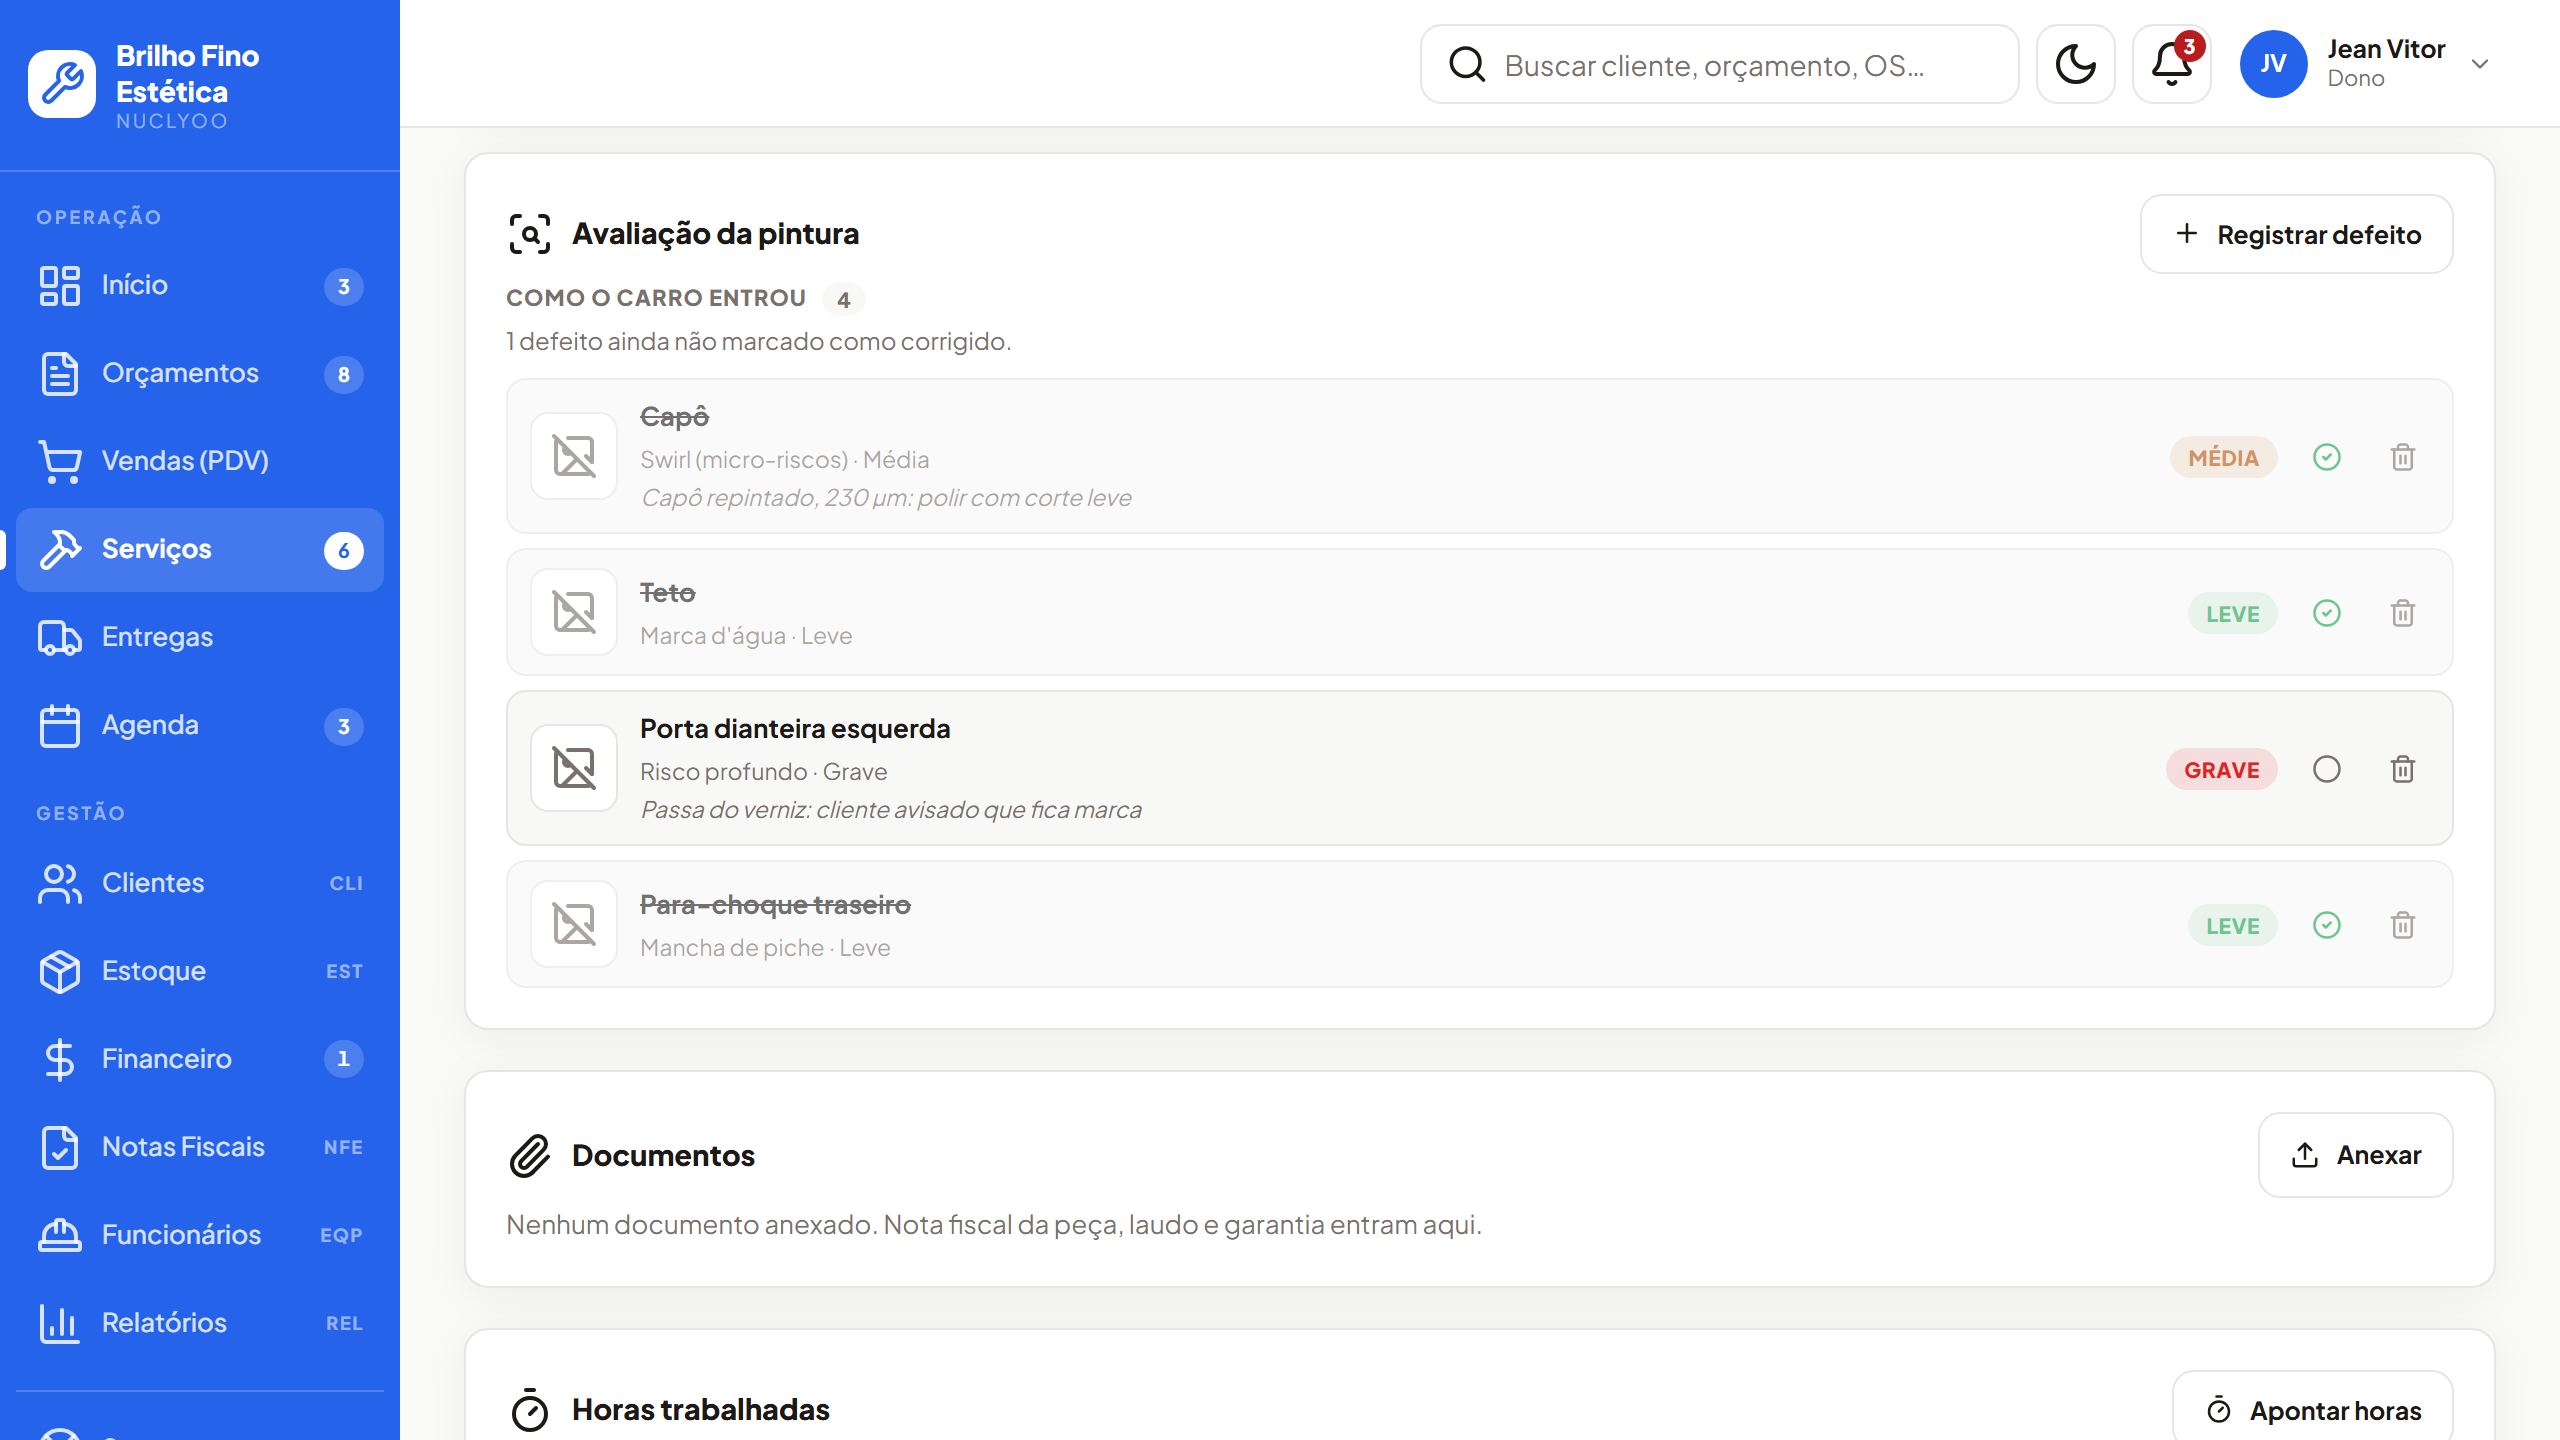Viewport: 2560px width, 1440px height.
Task: Open Financeiro section
Action: [200, 1059]
